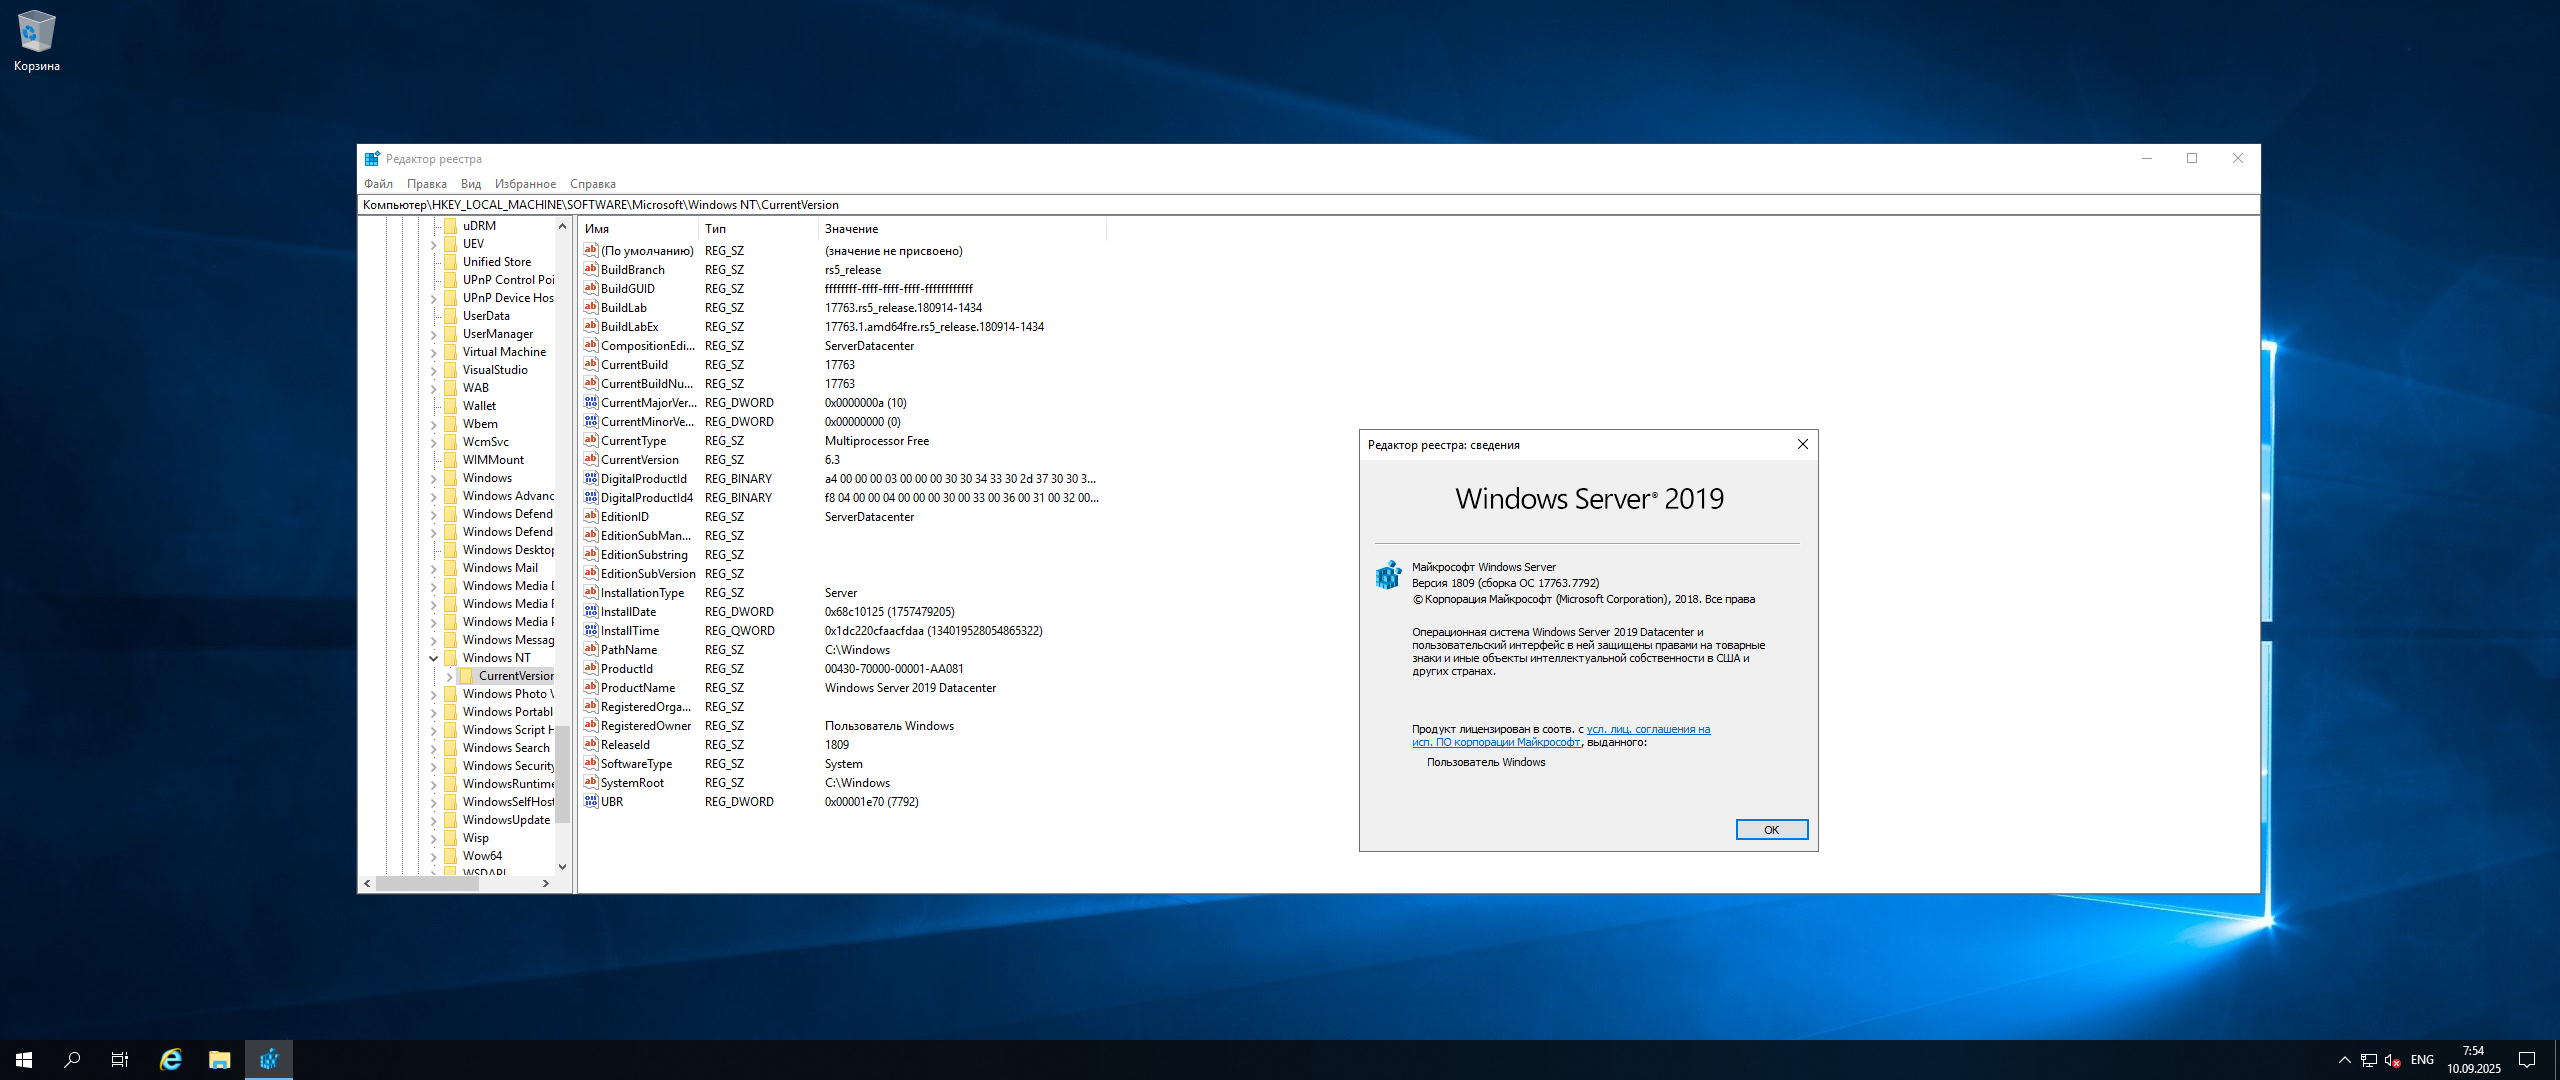Click the Registry Editor taskbar icon
This screenshot has height=1080, width=2560.
tap(269, 1060)
